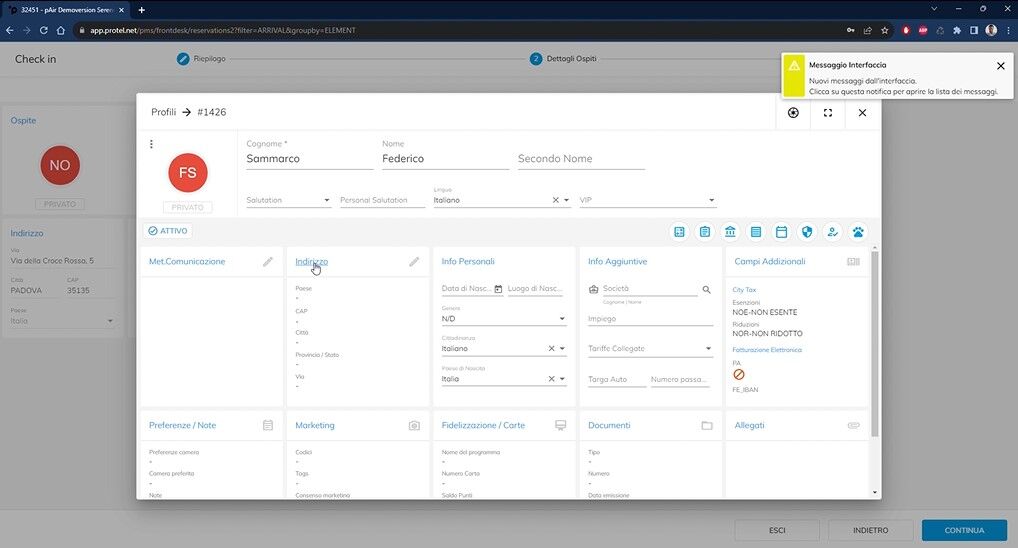Click the three-dot menu beside the avatar
Viewport: 1018px width, 548px height.
coord(151,144)
